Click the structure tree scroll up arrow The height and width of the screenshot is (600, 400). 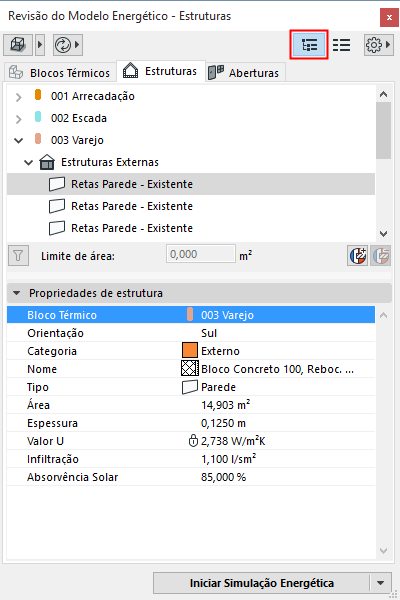[384, 94]
